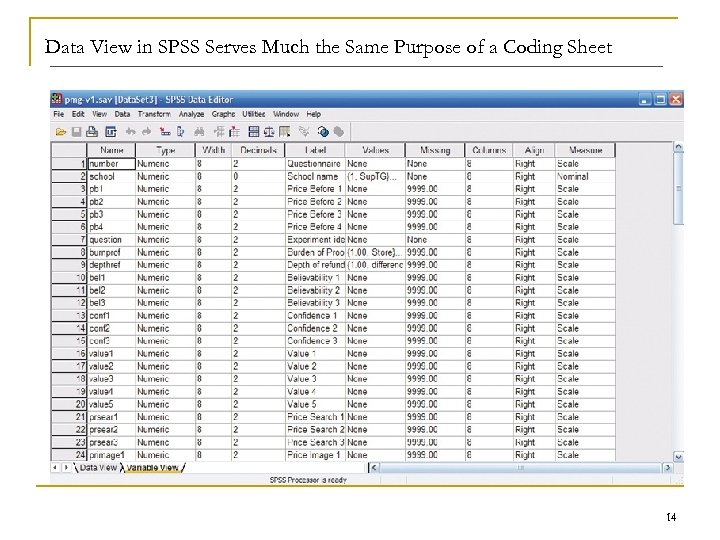Switch to the Data View tab

click(x=98, y=467)
